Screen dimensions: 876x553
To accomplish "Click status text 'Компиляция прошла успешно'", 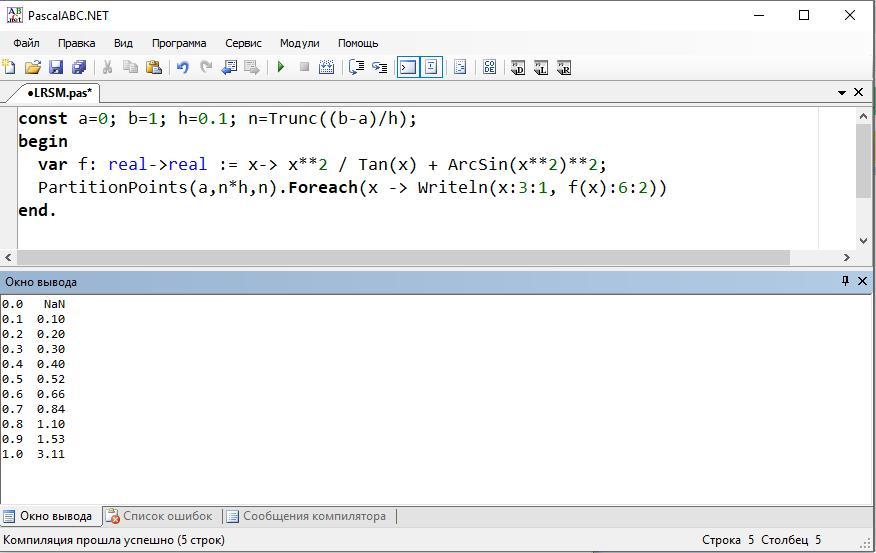I will point(88,540).
